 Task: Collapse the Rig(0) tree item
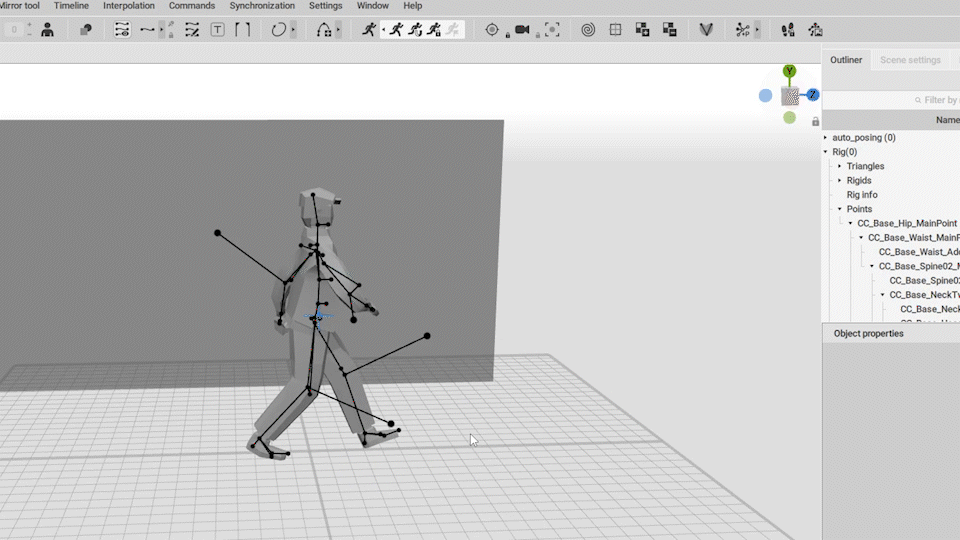(x=825, y=152)
